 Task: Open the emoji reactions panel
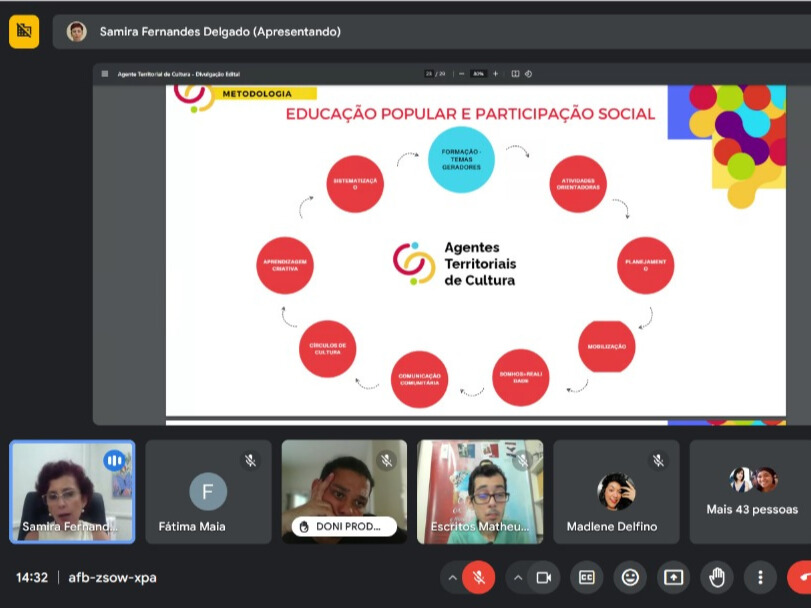point(630,577)
